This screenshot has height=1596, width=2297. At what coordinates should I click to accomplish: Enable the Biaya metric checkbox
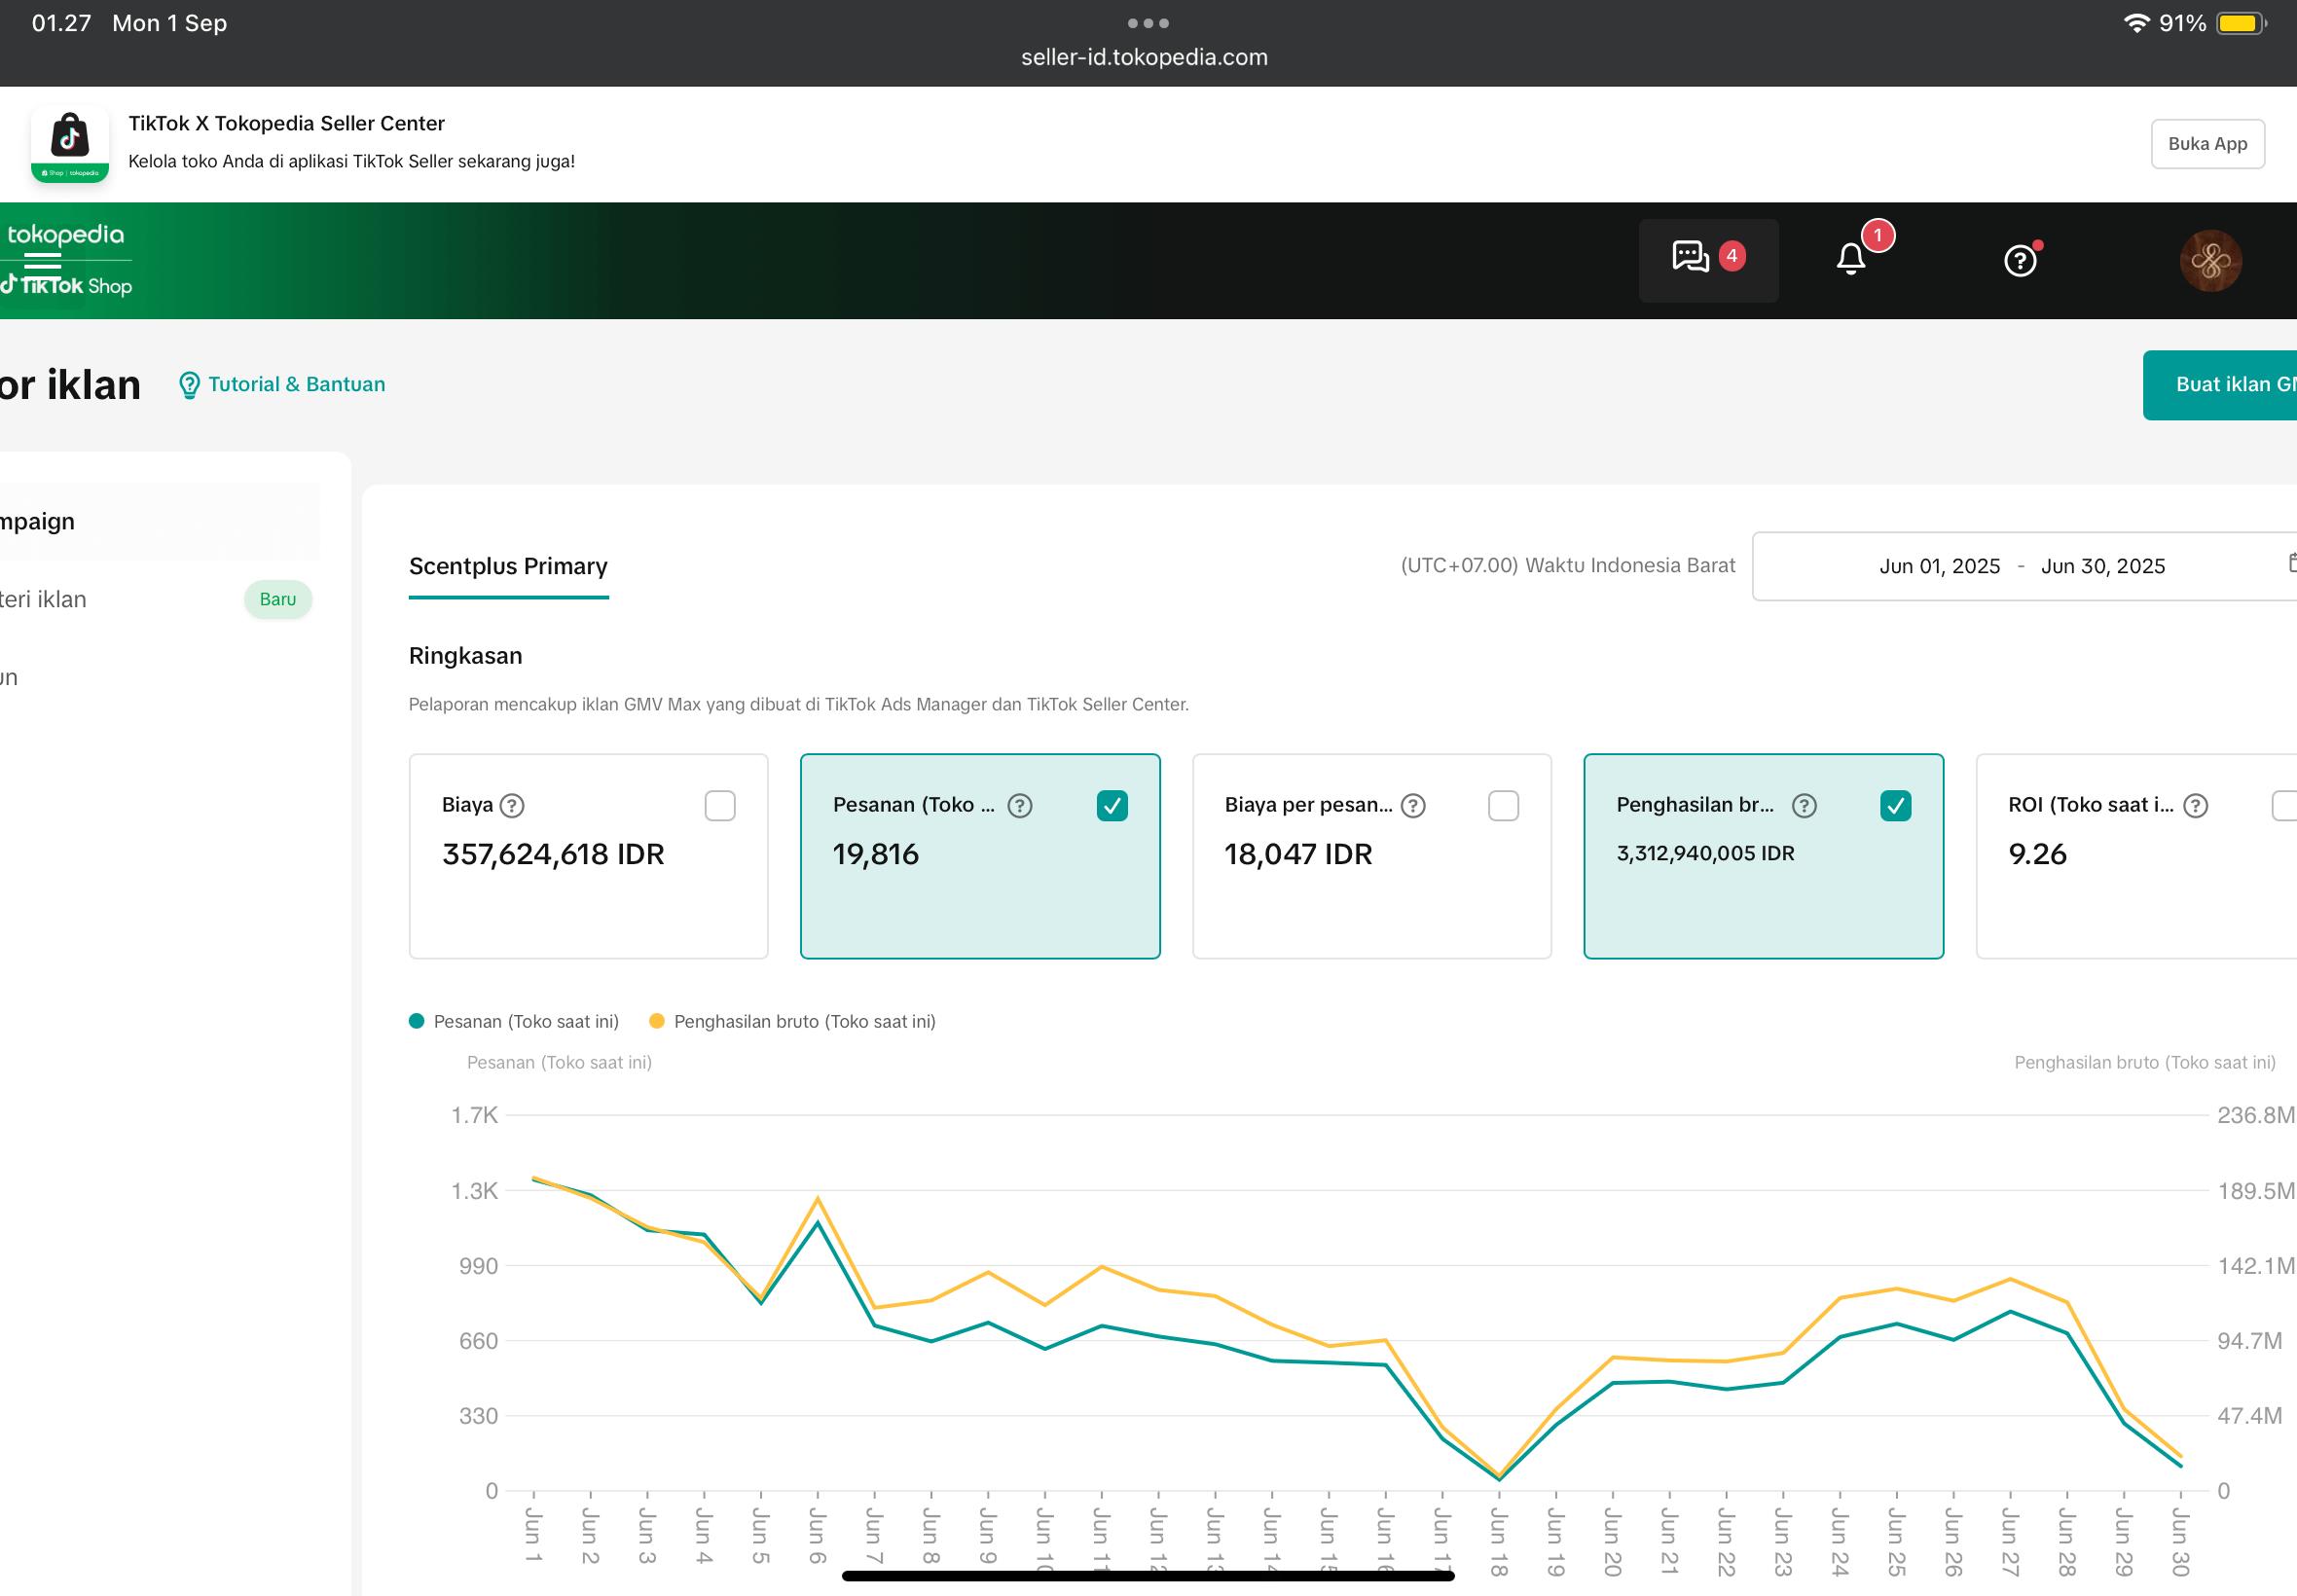click(720, 806)
